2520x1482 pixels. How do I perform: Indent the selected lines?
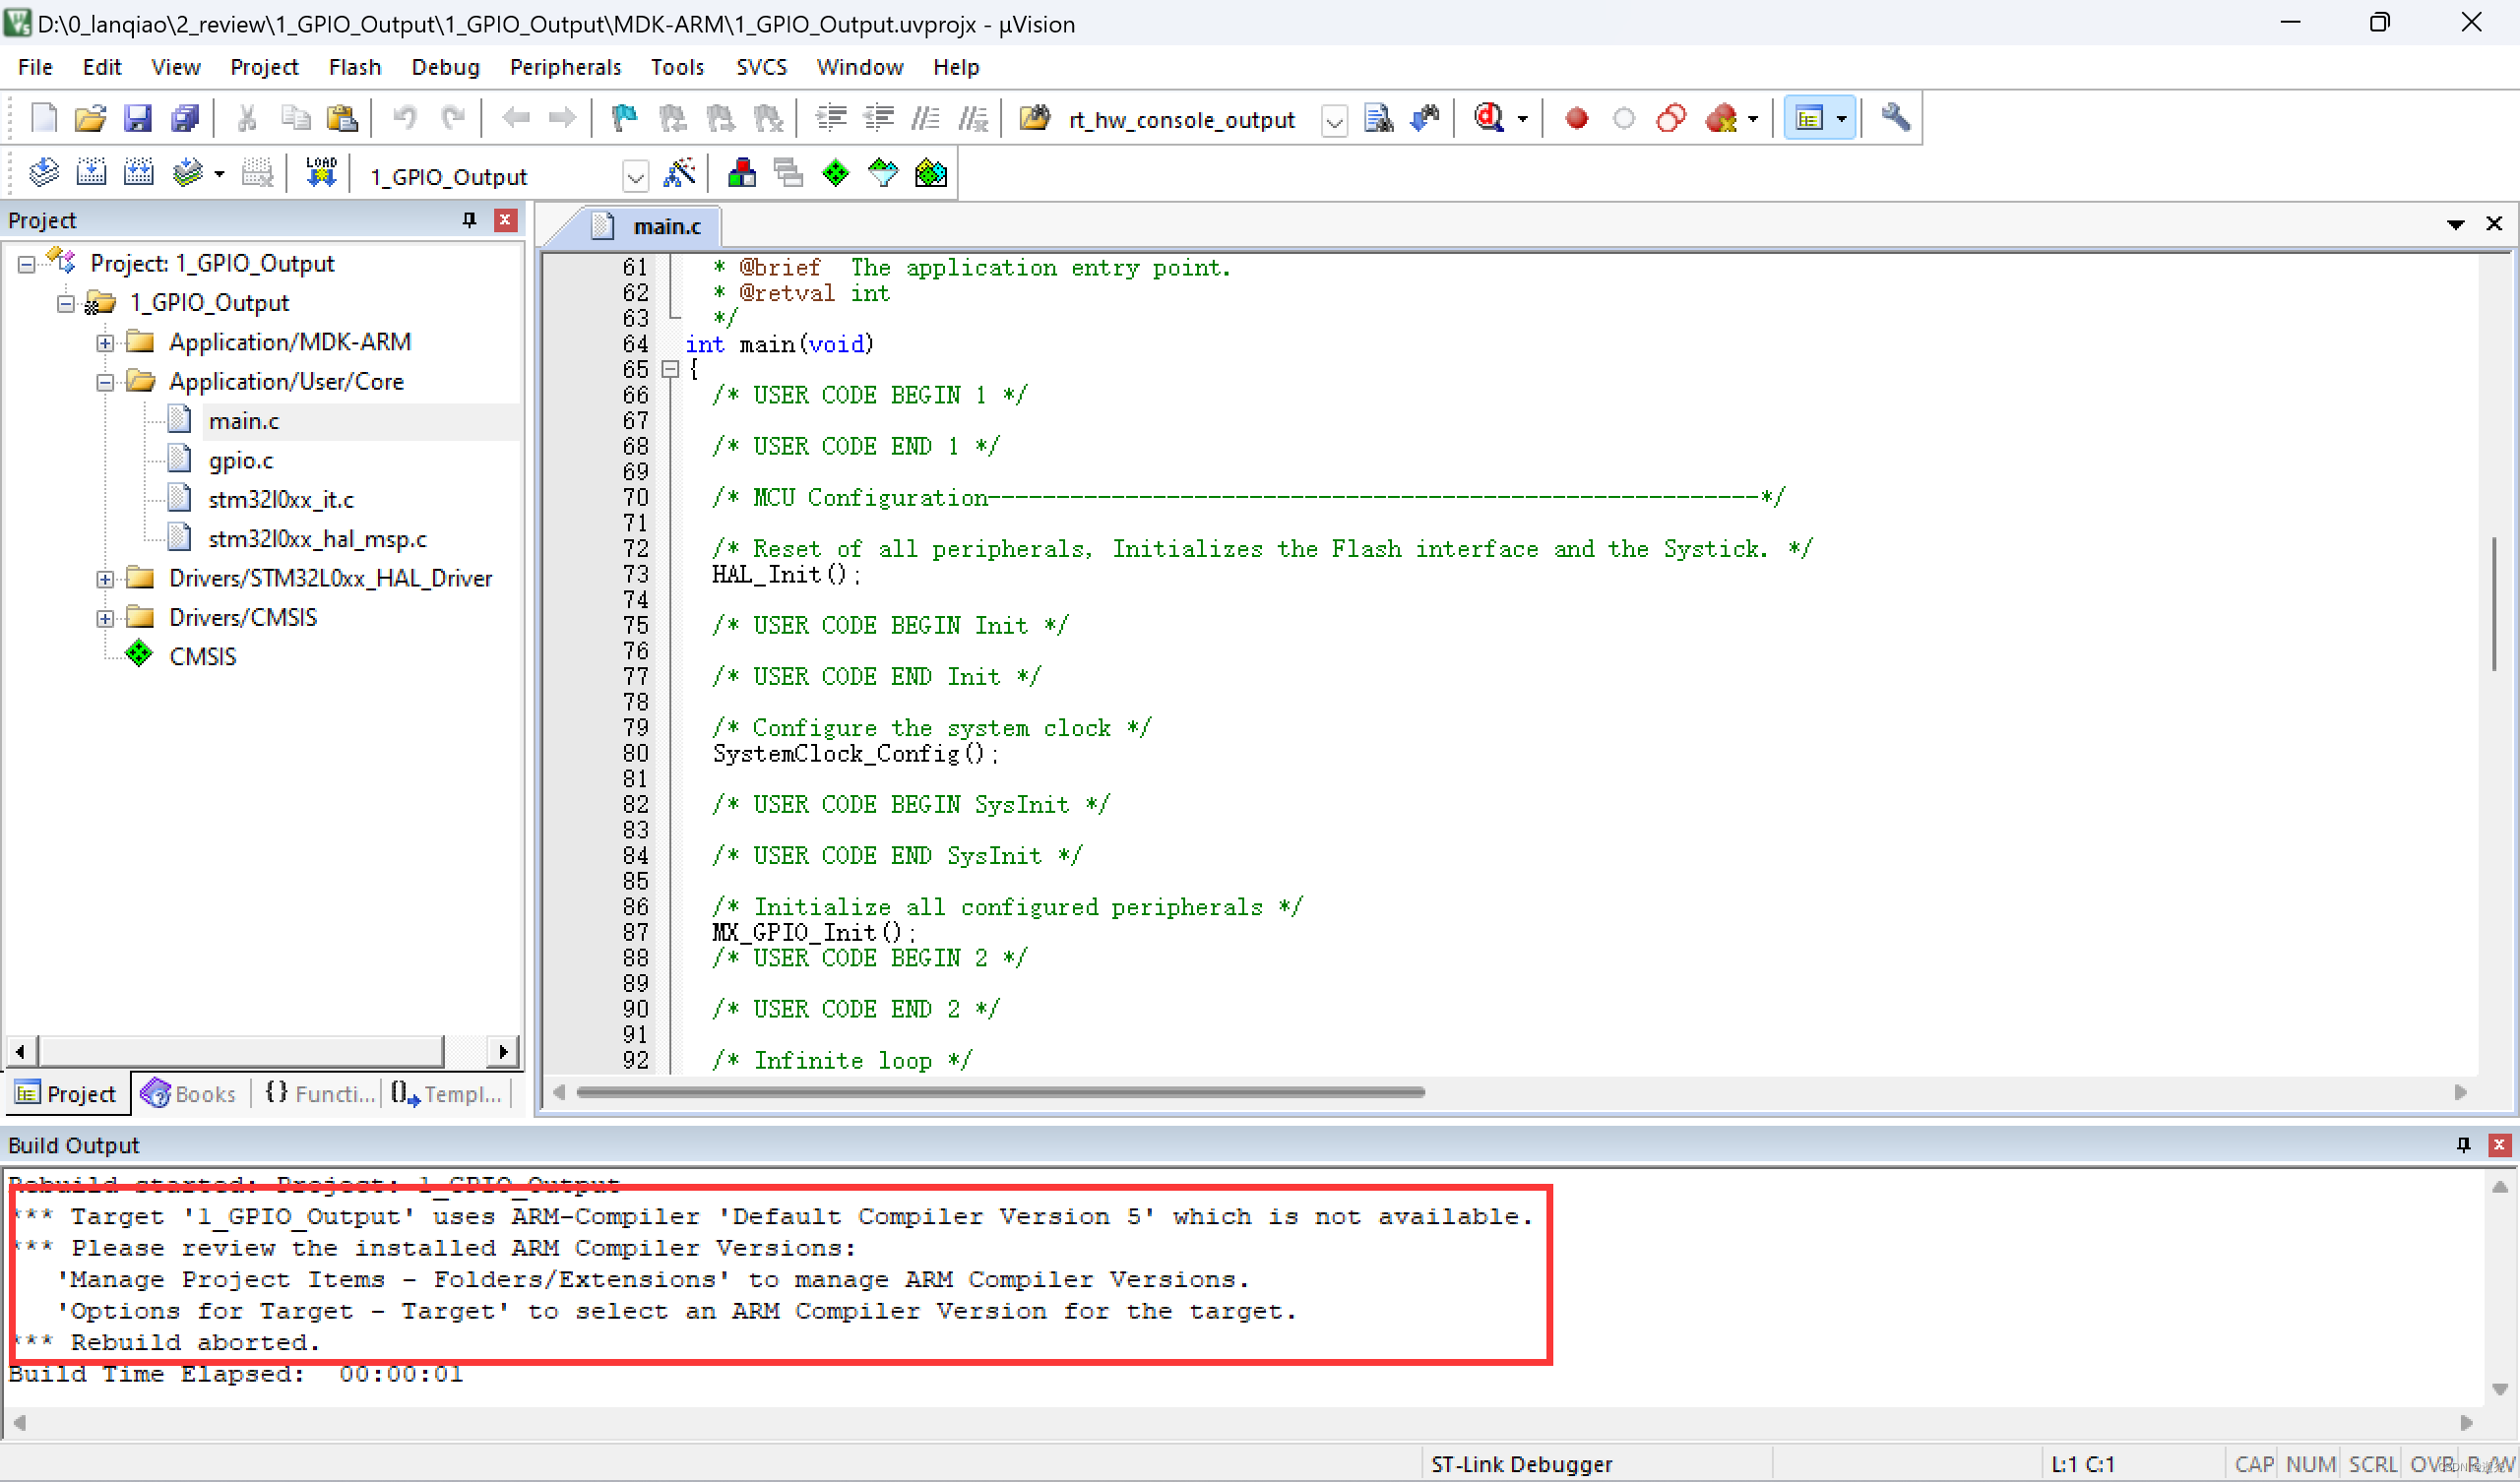click(x=831, y=119)
